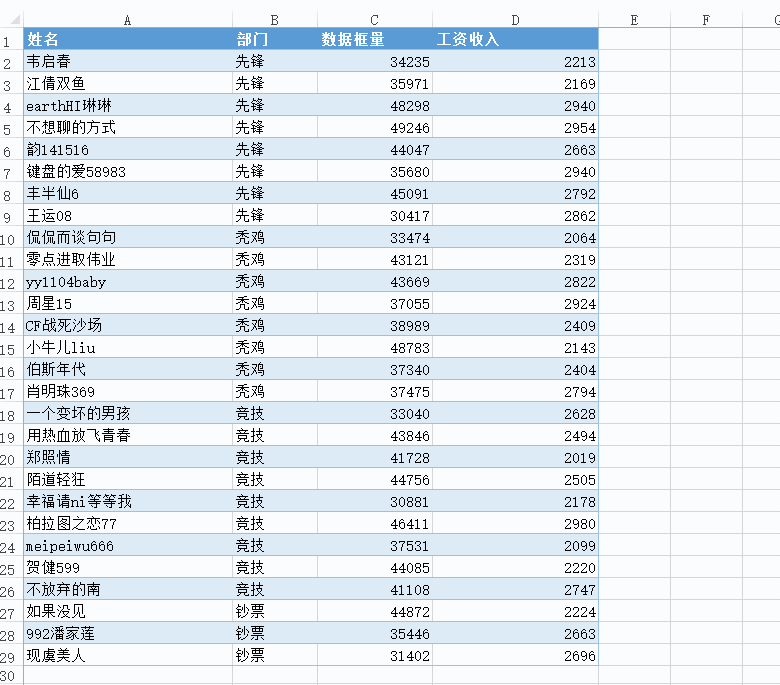Viewport: 780px width, 685px height.
Task: Select cell containing 幸福请ni等等我
Action: (x=128, y=500)
